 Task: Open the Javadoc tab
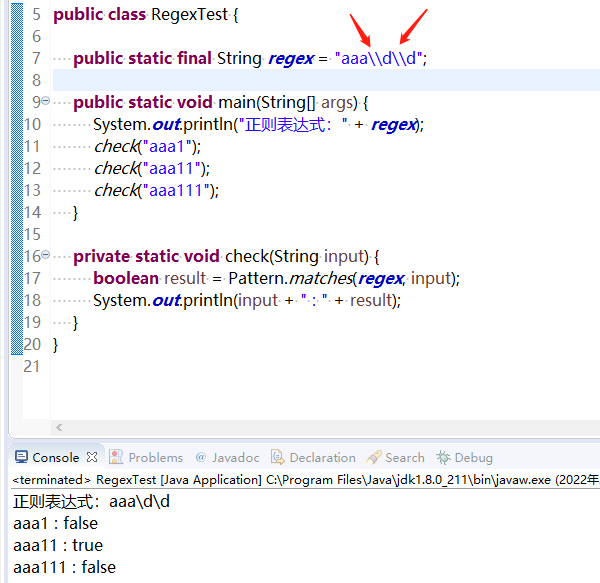[x=227, y=457]
